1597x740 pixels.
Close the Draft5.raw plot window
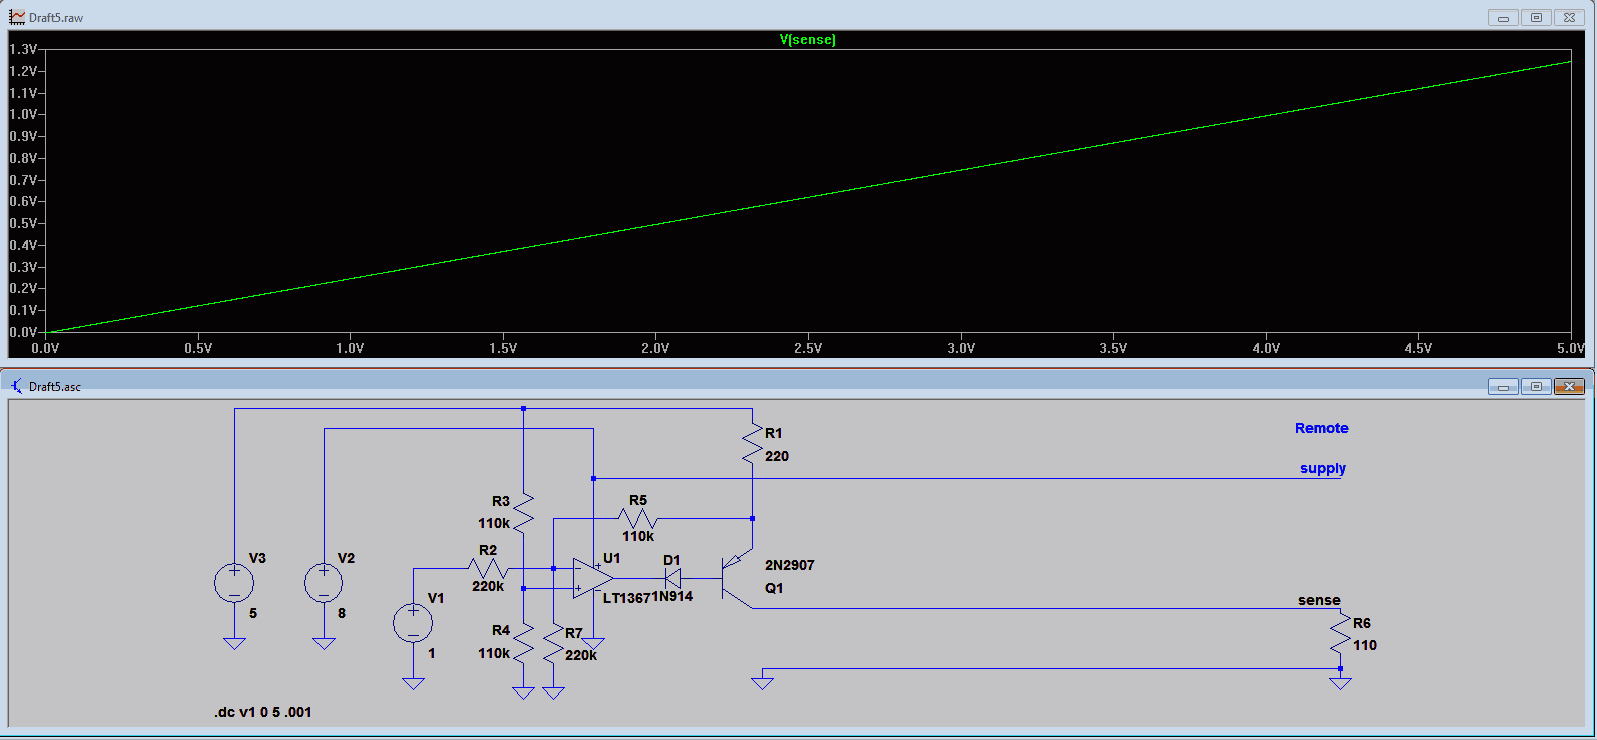coord(1569,17)
